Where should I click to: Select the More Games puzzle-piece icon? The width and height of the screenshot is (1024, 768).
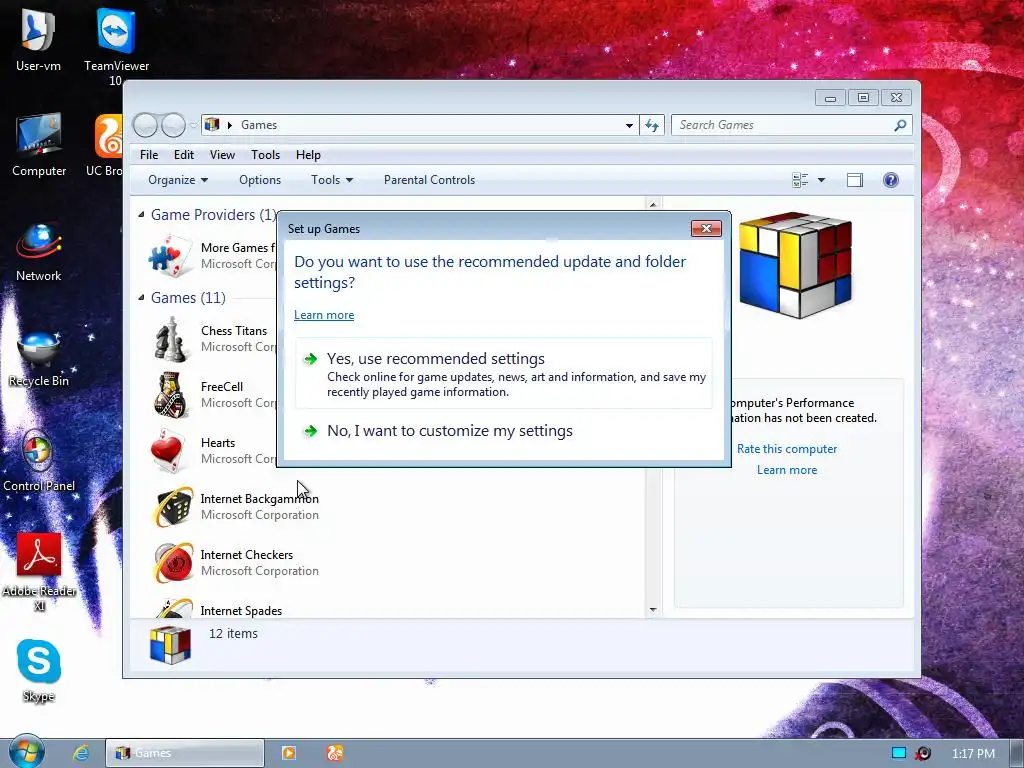(170, 255)
